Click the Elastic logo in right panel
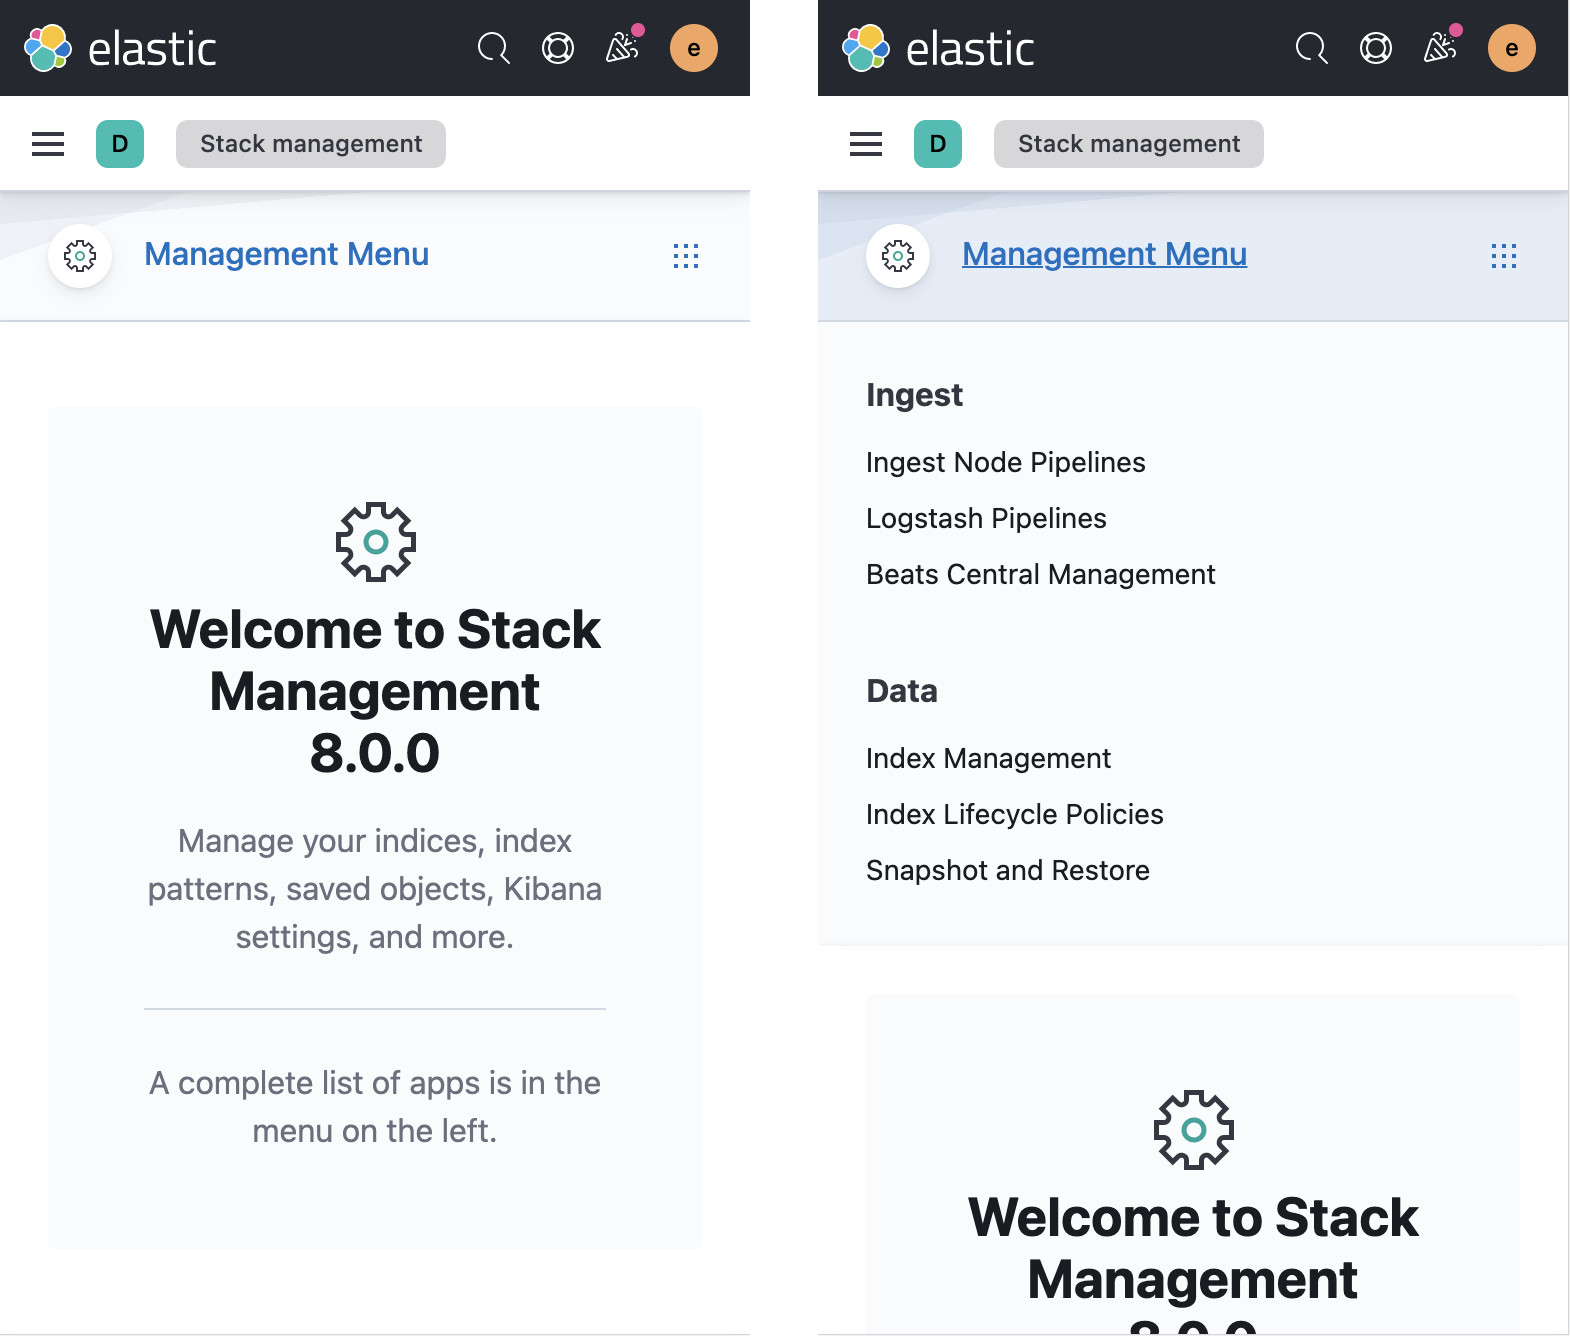The image size is (1570, 1336). pyautogui.click(x=938, y=48)
